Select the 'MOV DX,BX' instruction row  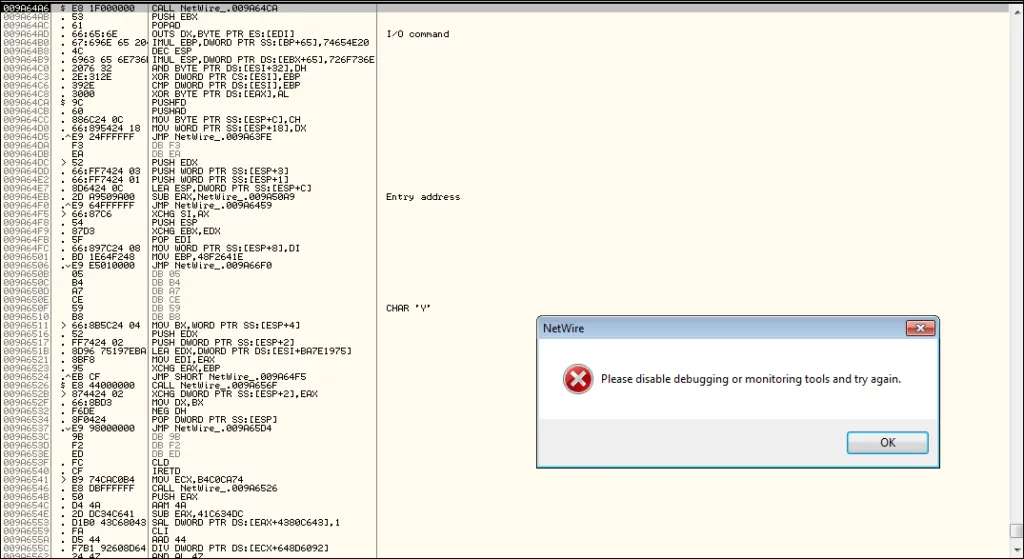point(177,402)
